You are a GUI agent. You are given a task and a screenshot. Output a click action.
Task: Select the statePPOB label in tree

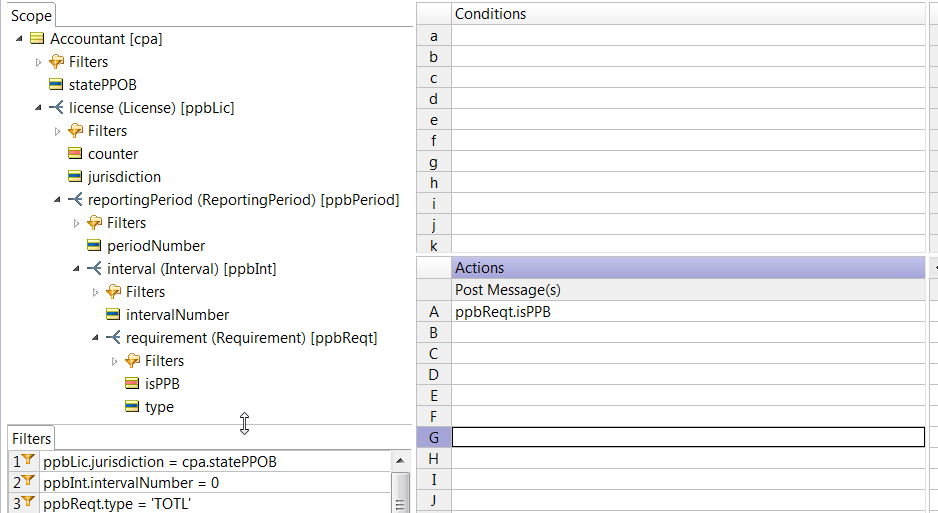[x=103, y=85]
